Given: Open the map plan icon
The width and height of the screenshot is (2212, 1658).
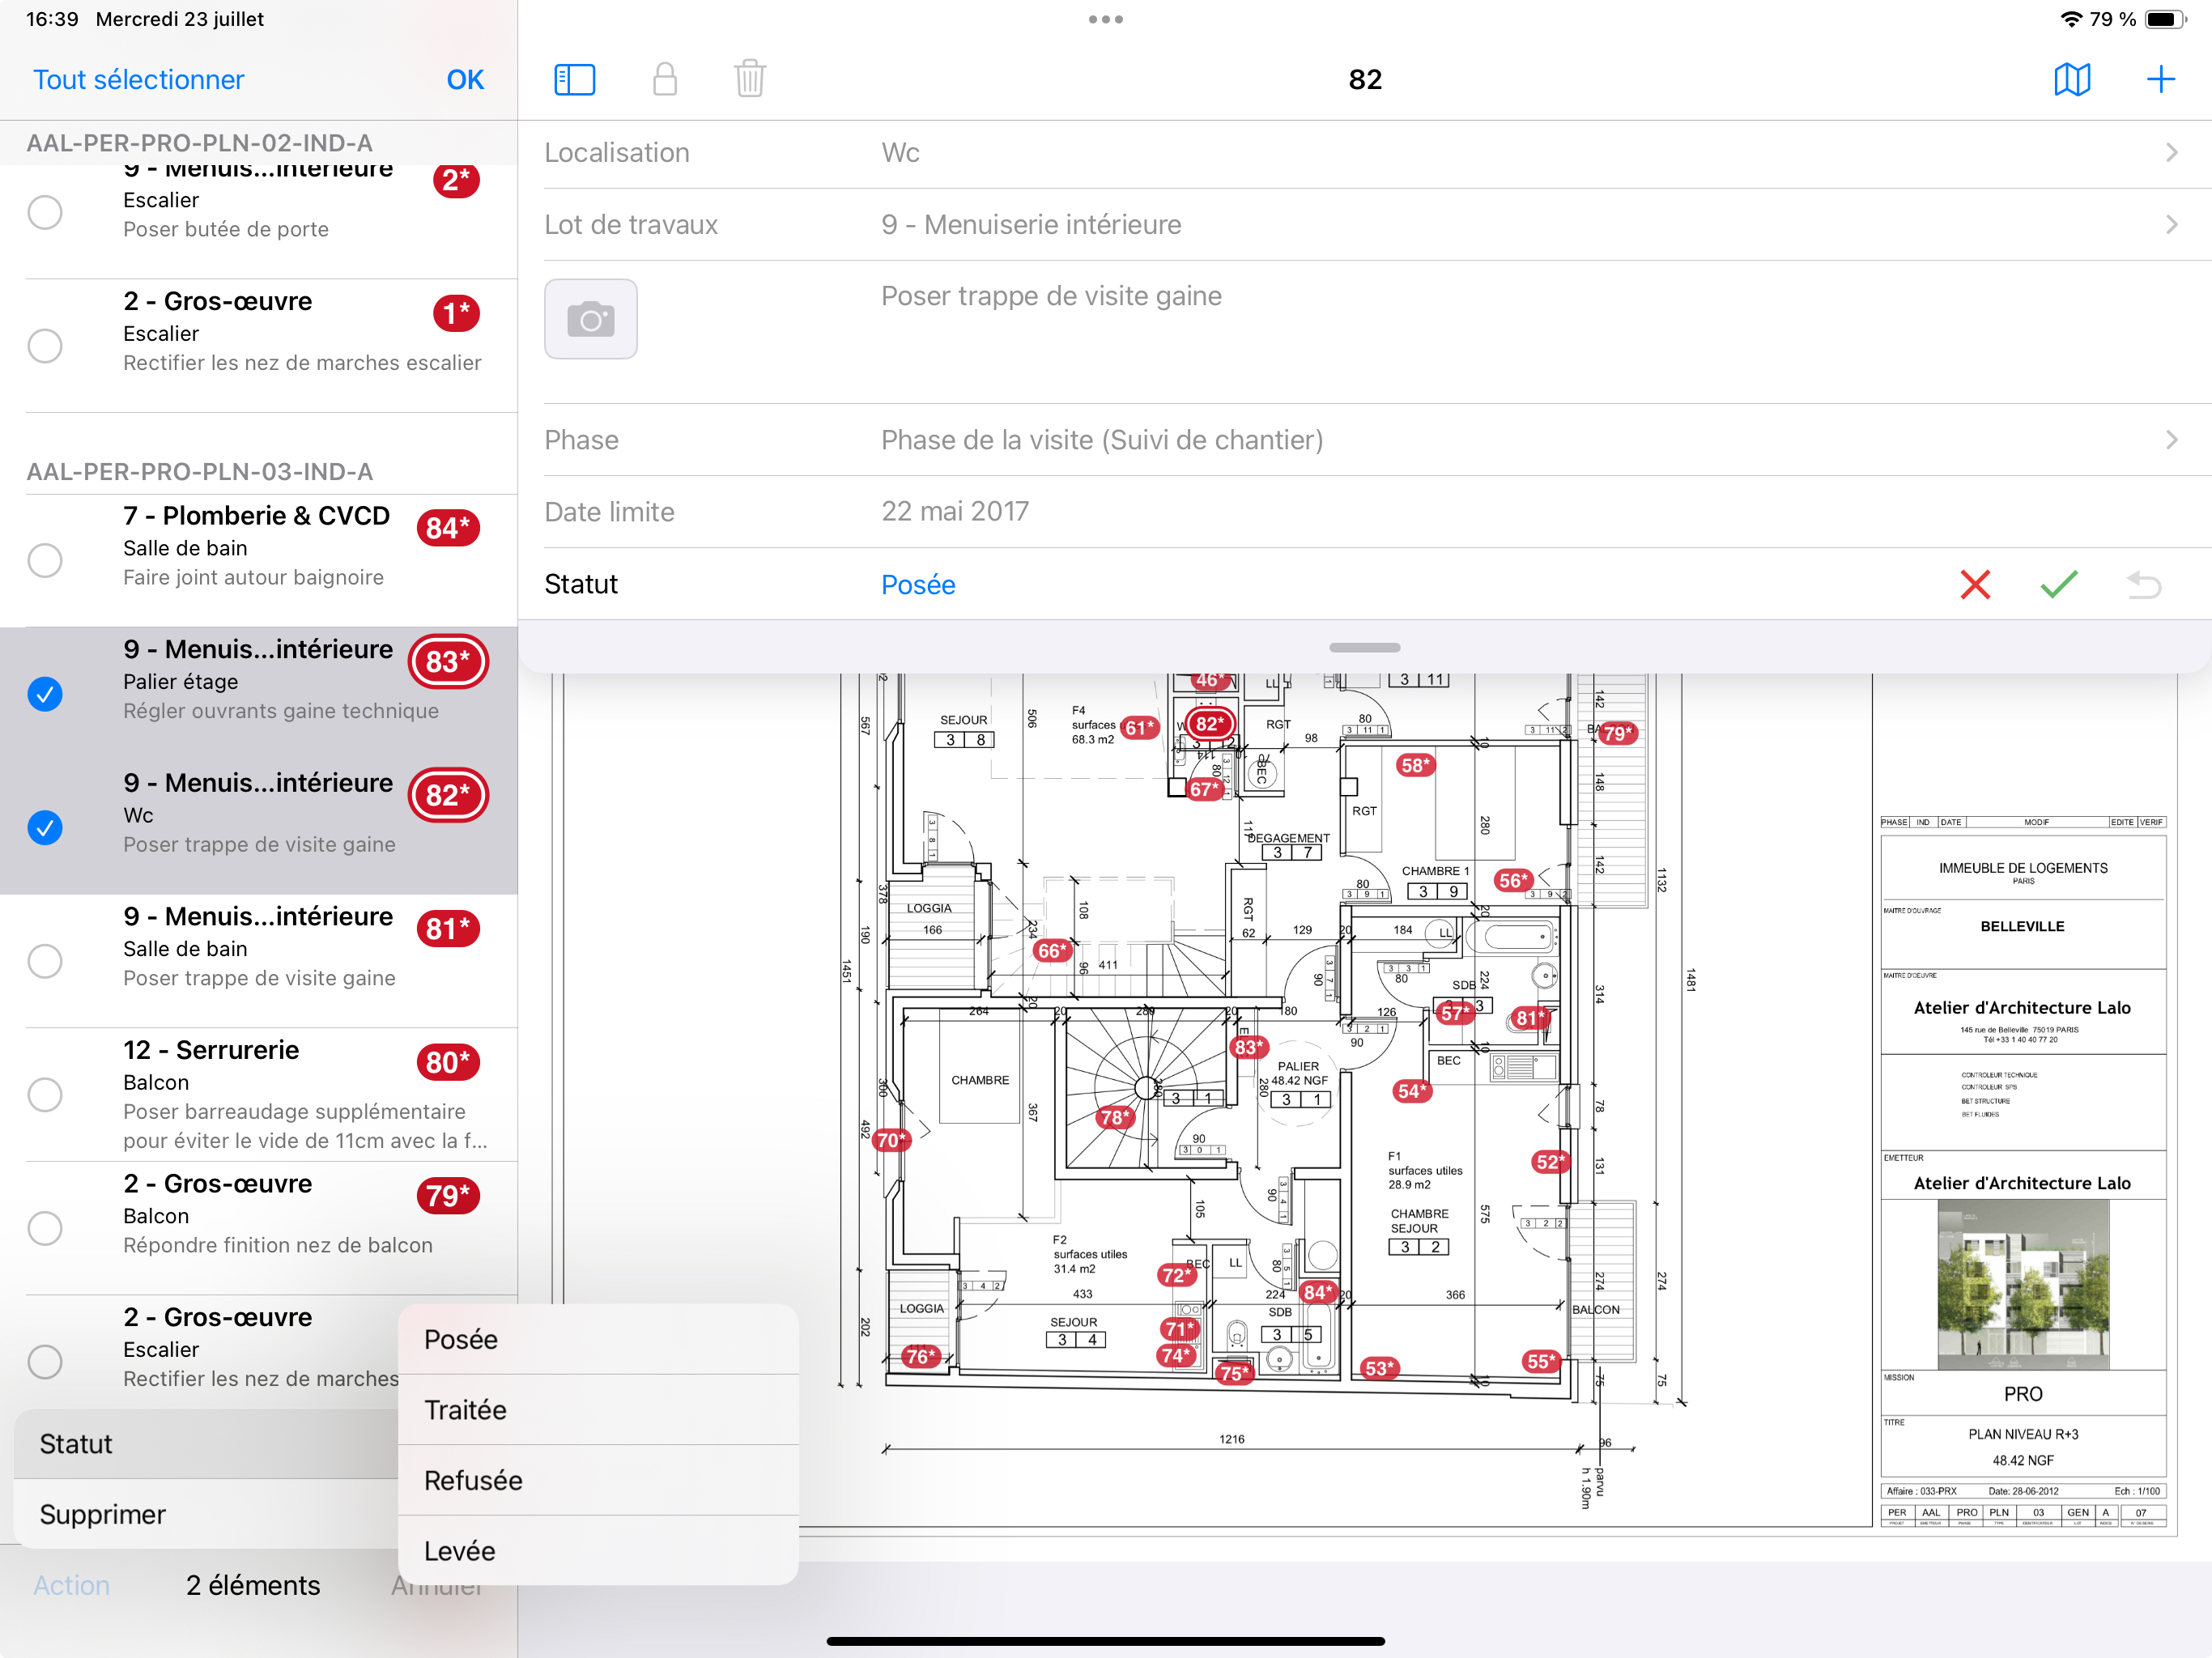Looking at the screenshot, I should point(2071,79).
